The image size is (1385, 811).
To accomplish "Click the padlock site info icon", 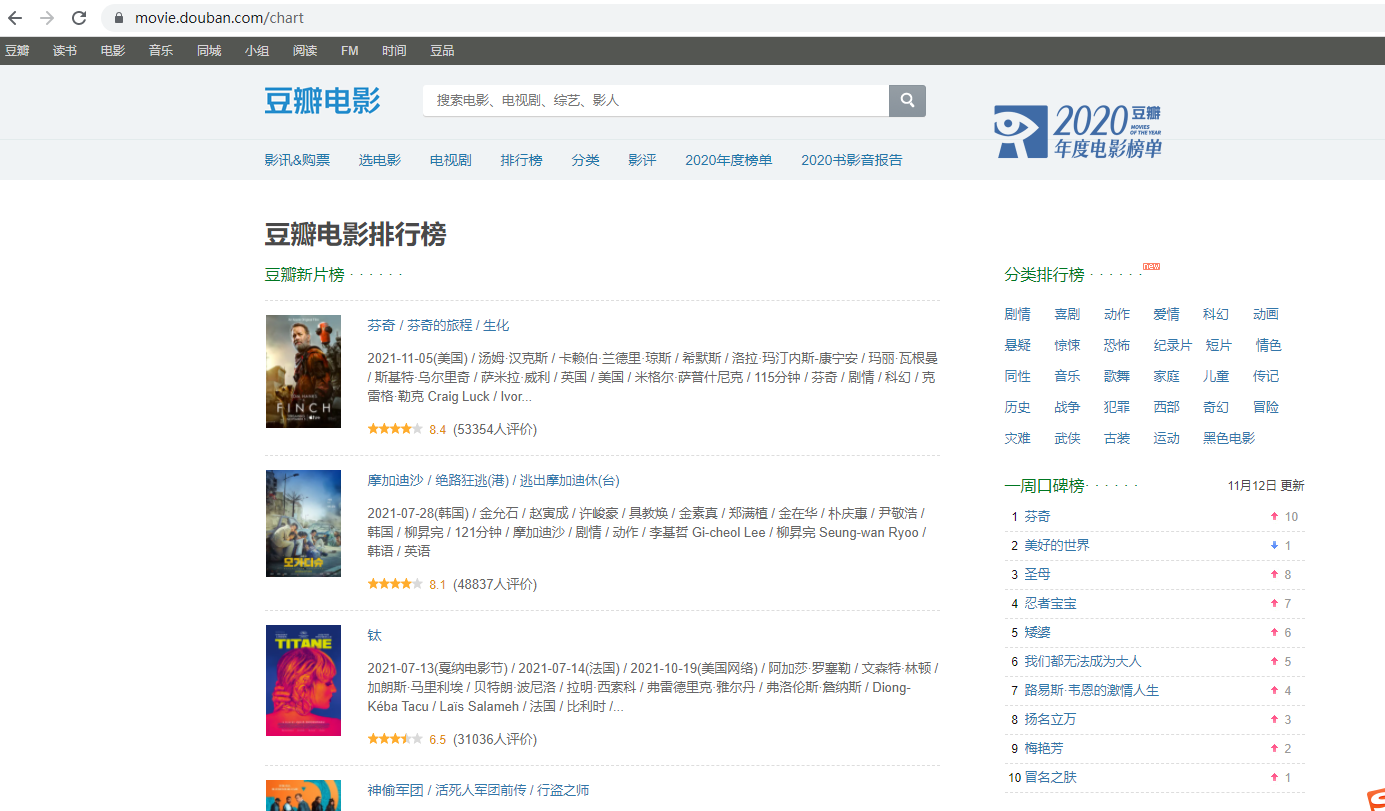I will pyautogui.click(x=119, y=18).
